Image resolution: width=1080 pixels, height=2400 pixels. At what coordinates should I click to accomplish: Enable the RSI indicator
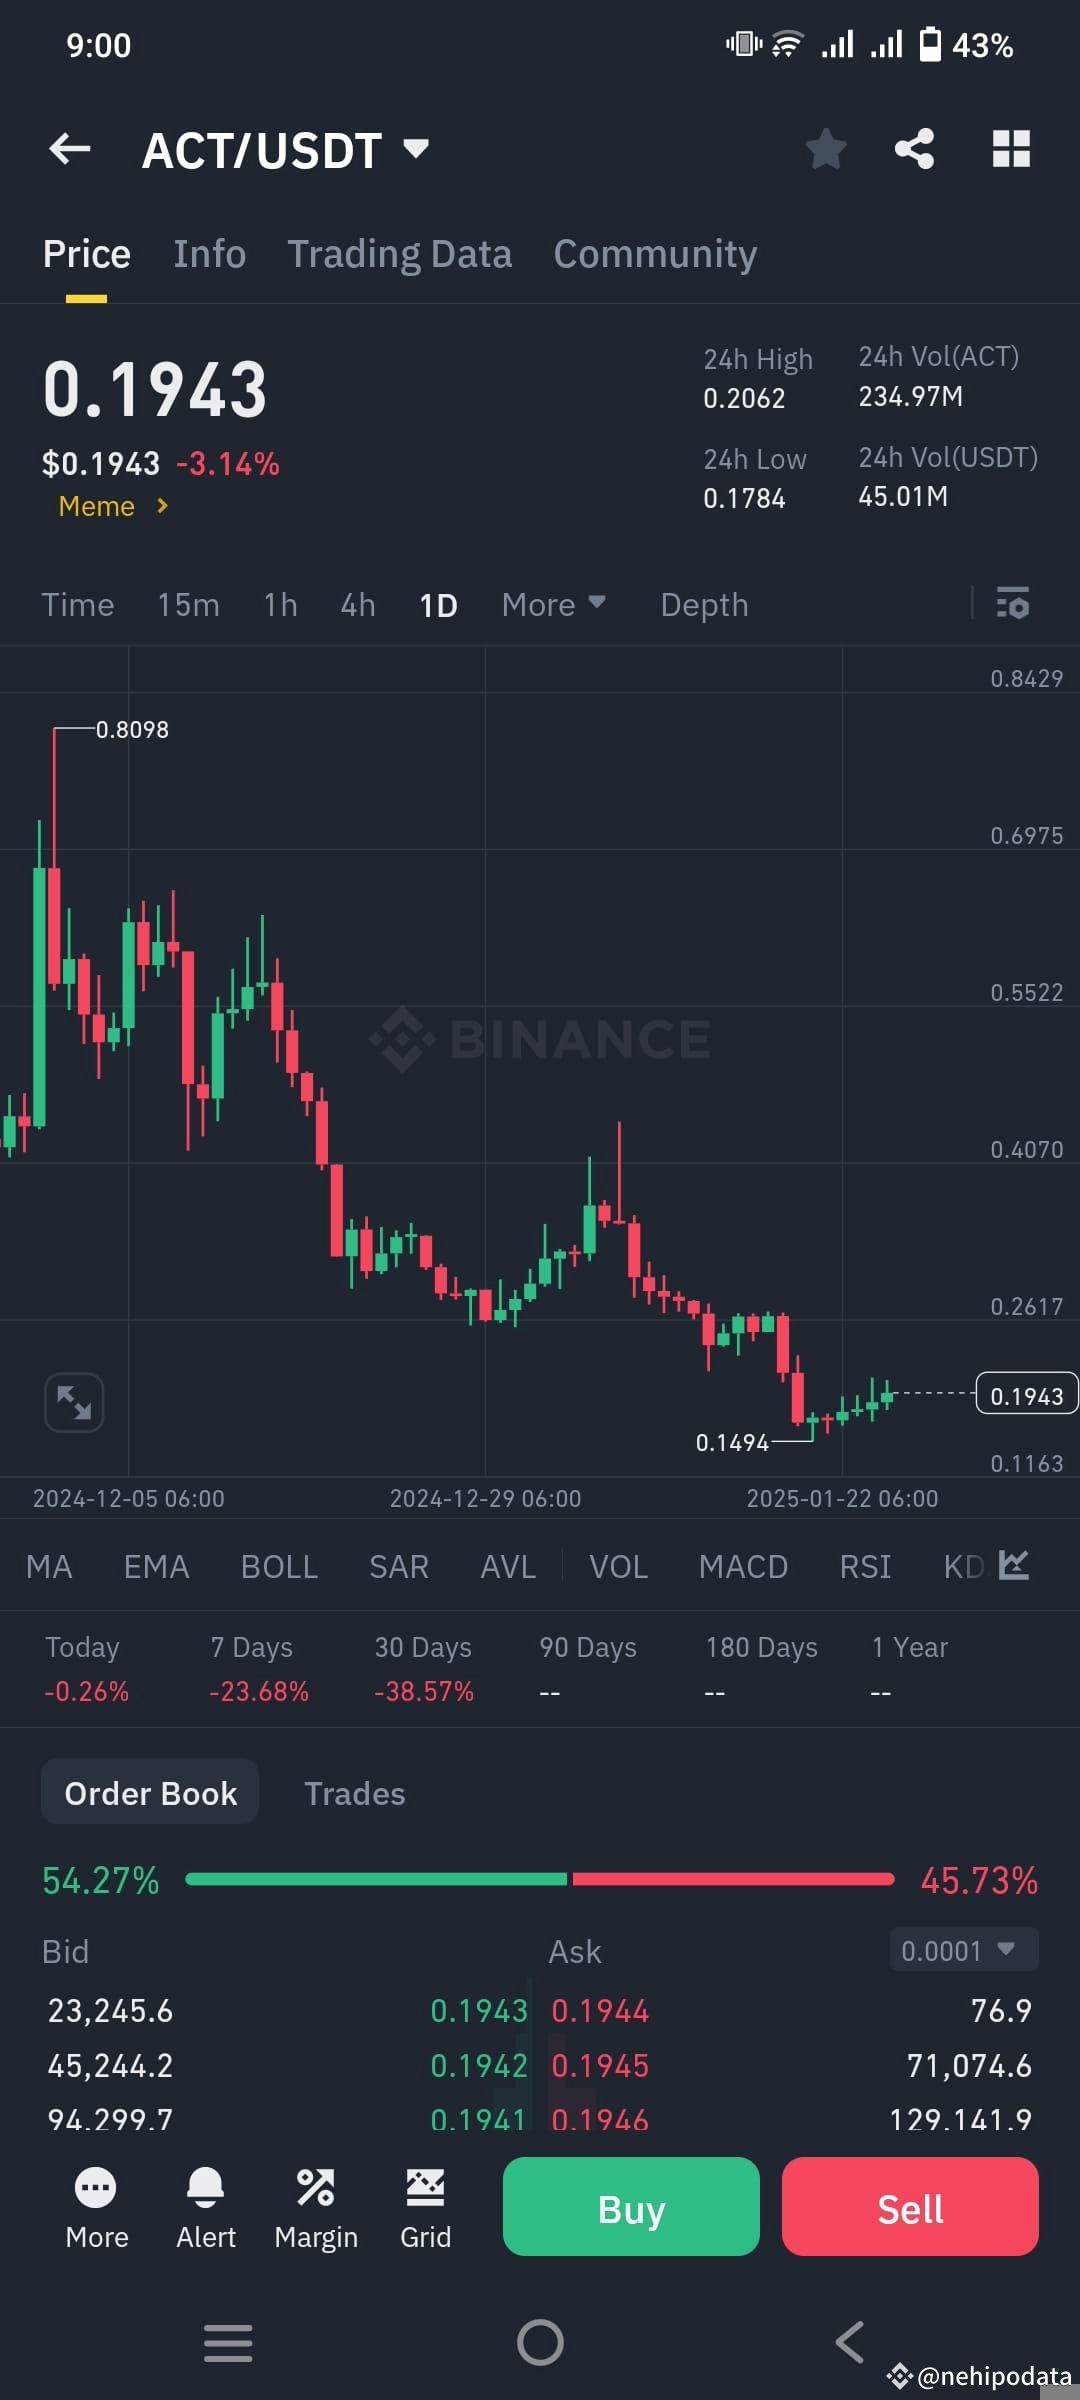tap(864, 1567)
